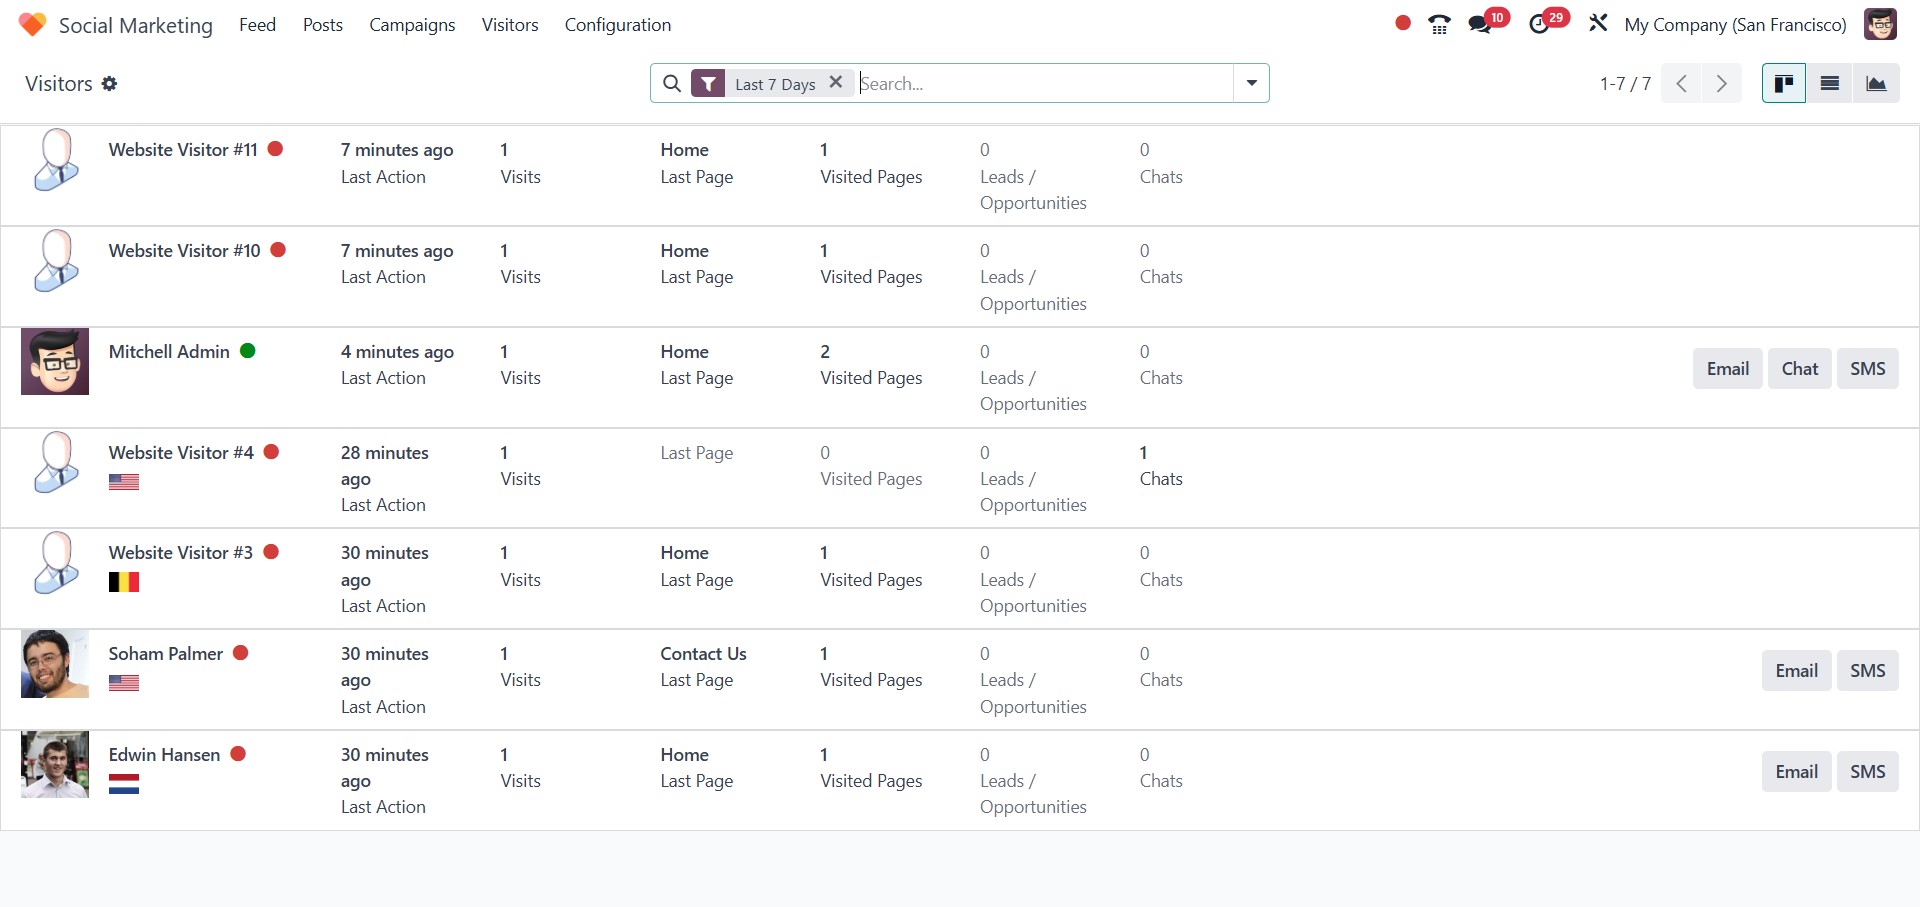Screen dimensions: 1920x907
Task: Open the My Company (San Francisco) switcher
Action: [1735, 25]
